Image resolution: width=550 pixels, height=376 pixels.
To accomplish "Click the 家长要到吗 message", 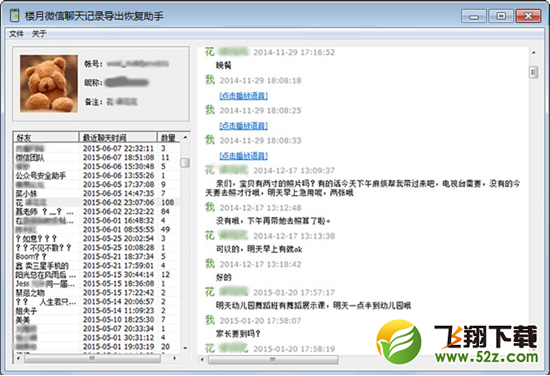I will pos(238,334).
